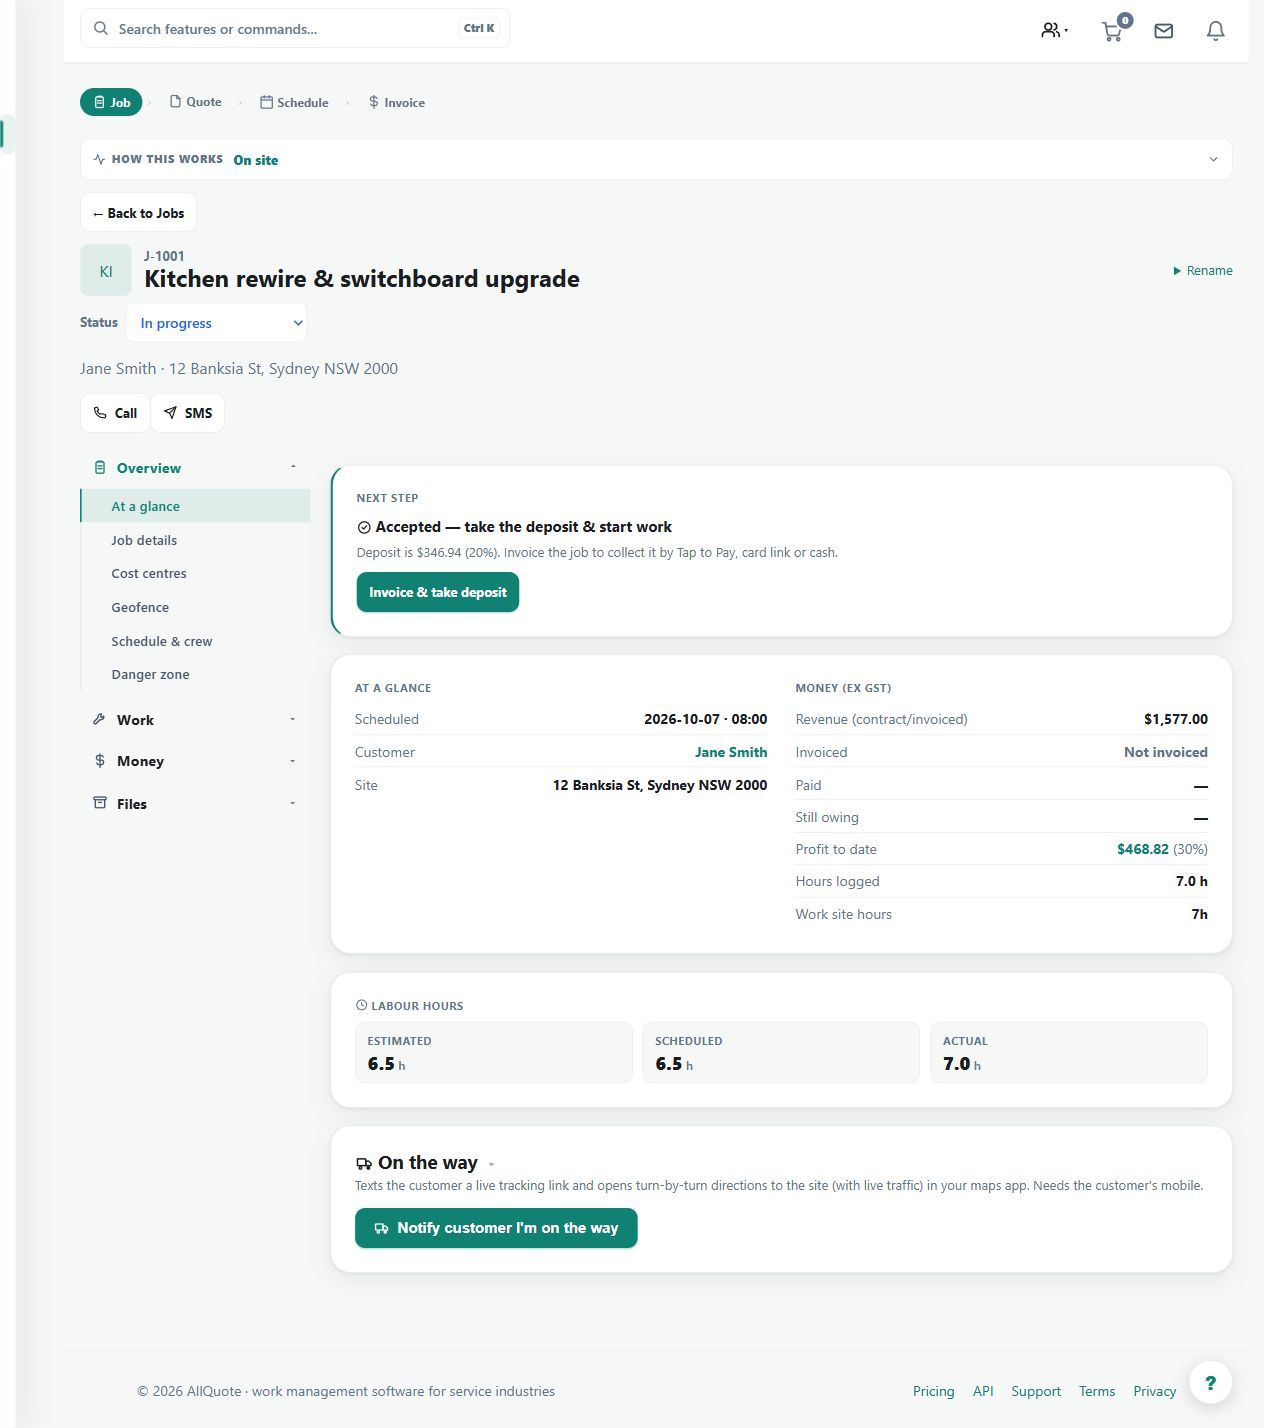Image resolution: width=1264 pixels, height=1428 pixels.
Task: Open the mail envelope icon
Action: click(x=1164, y=31)
